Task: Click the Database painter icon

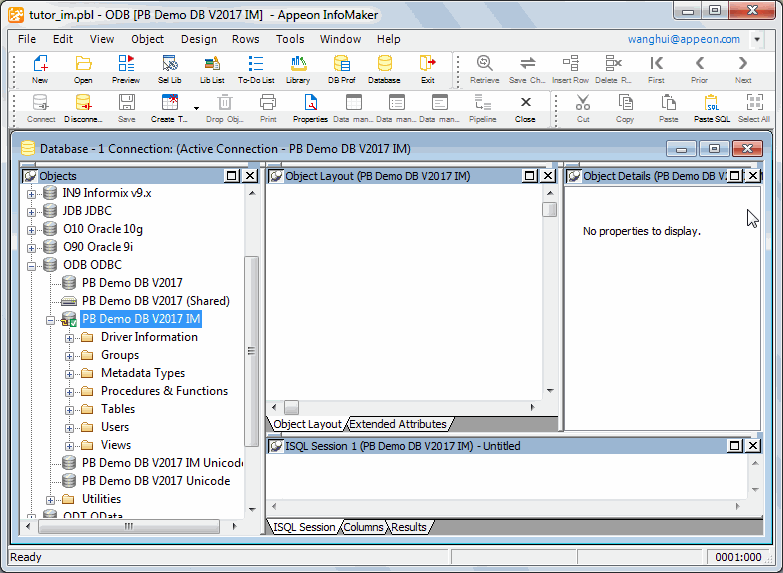Action: click(384, 69)
